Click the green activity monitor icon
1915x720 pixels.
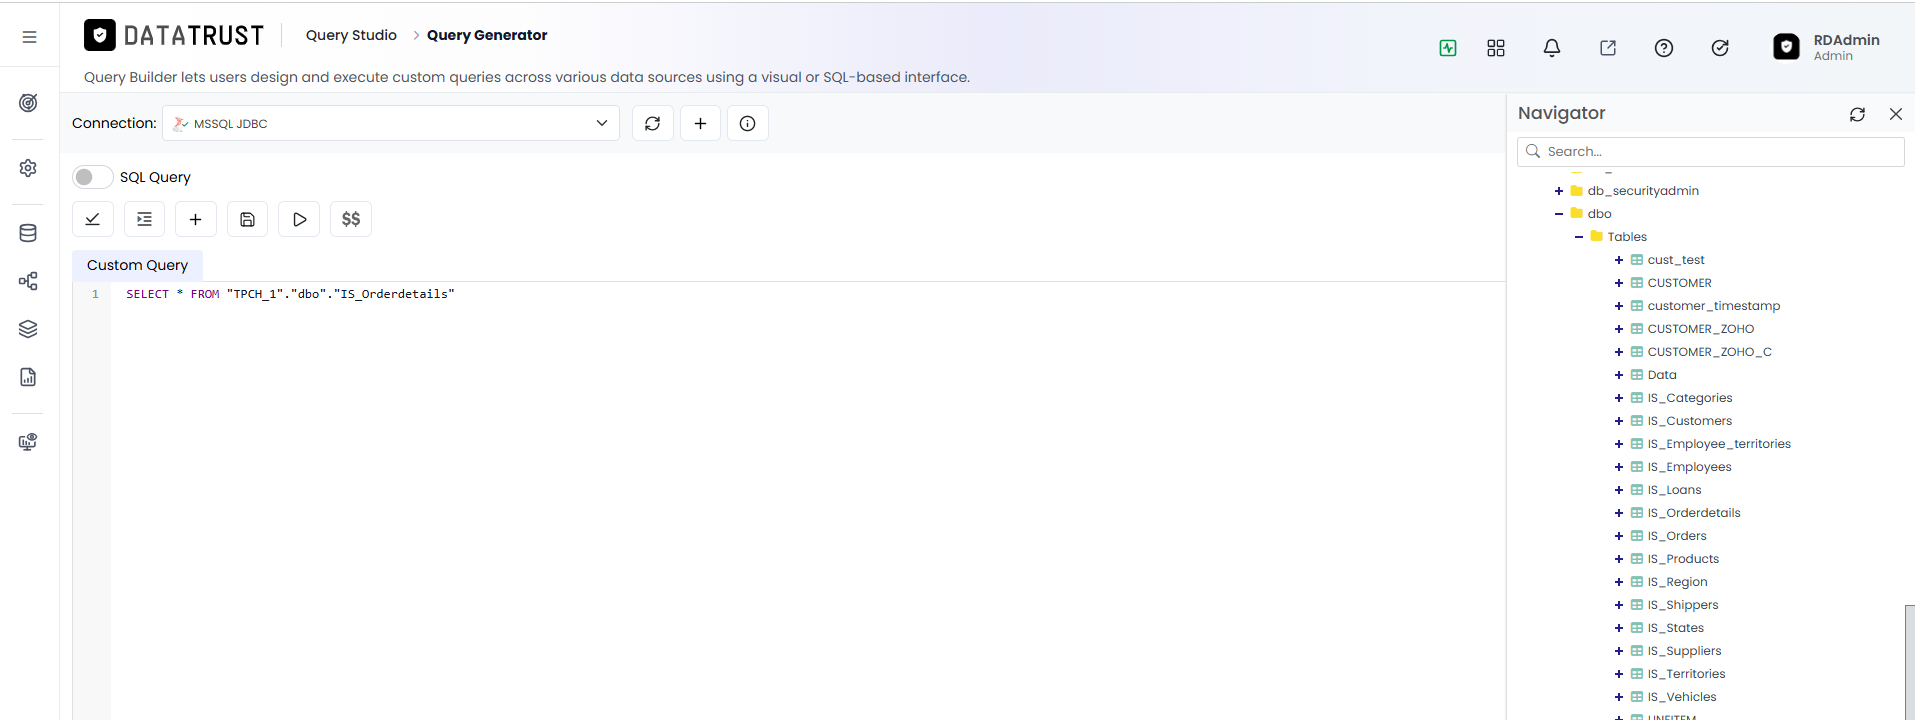1448,48
